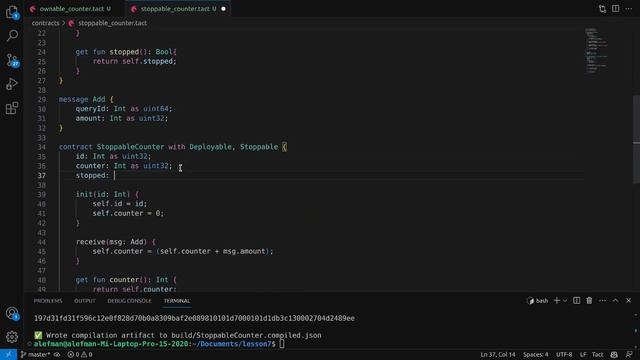Open the Accounts menu icon
Screen dimensions: 640x360
(x=12, y=313)
